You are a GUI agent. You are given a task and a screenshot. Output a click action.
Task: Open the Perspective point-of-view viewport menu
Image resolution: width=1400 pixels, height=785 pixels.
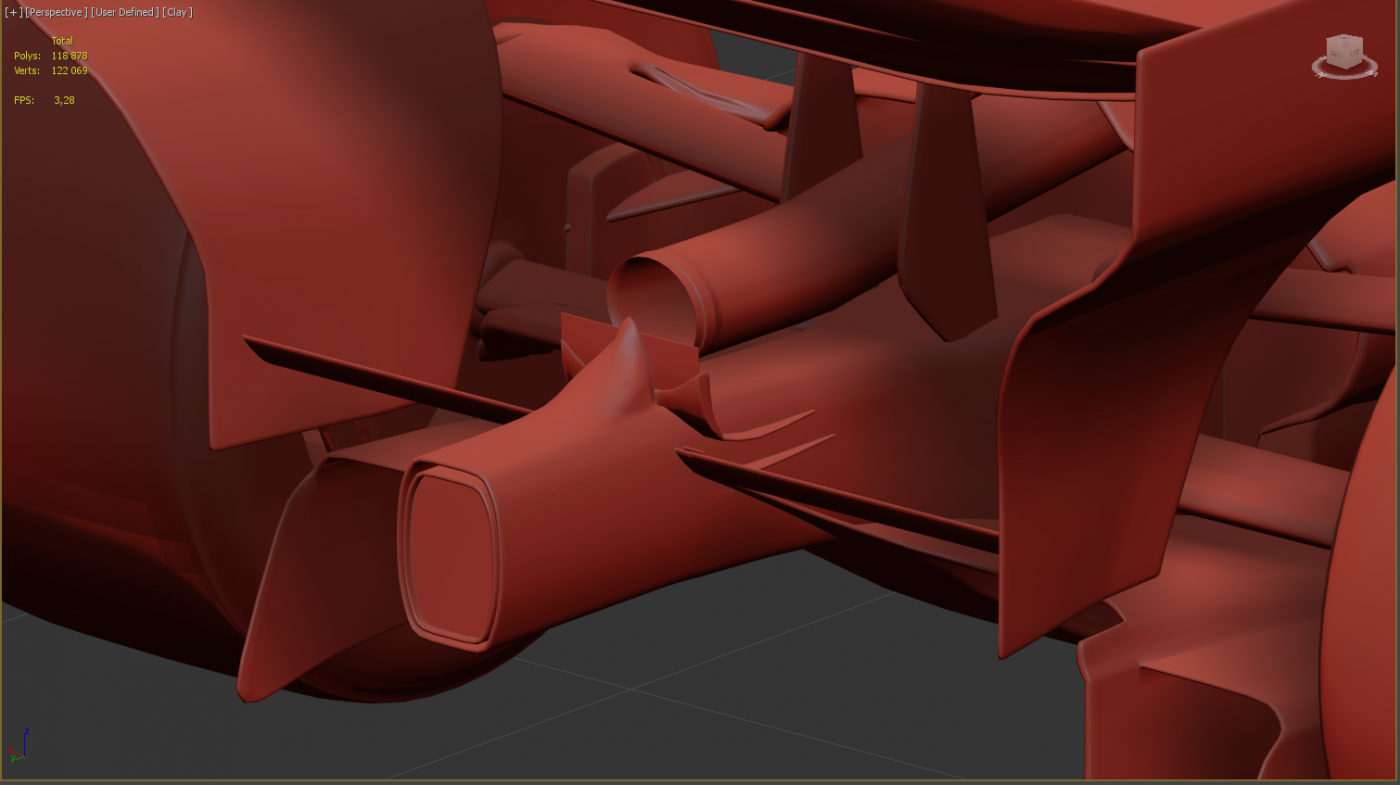pos(56,12)
